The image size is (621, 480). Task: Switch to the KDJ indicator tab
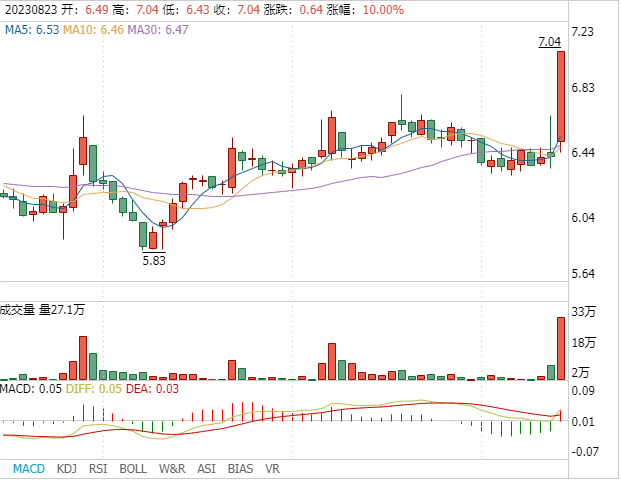pyautogui.click(x=67, y=469)
